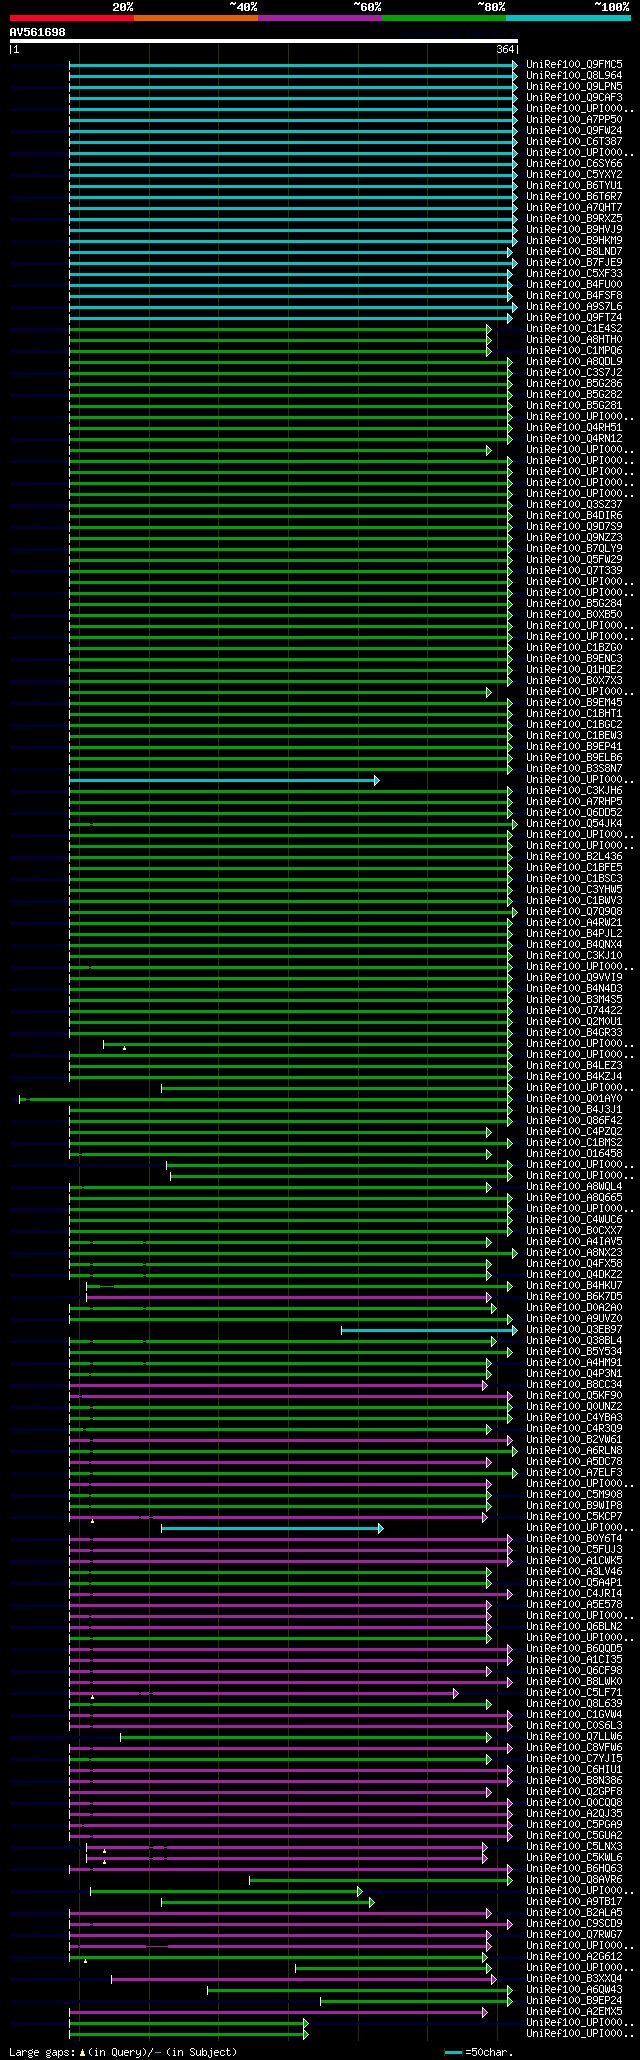Select the UniRef100_A1CI35 label
640x2060 pixels.
pos(574,1659)
